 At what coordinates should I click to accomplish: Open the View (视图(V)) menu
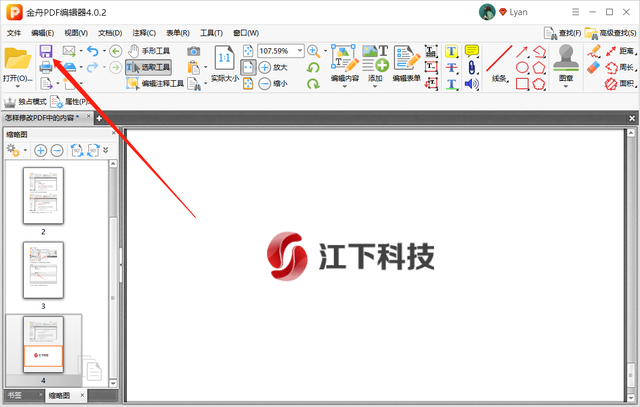coord(76,33)
